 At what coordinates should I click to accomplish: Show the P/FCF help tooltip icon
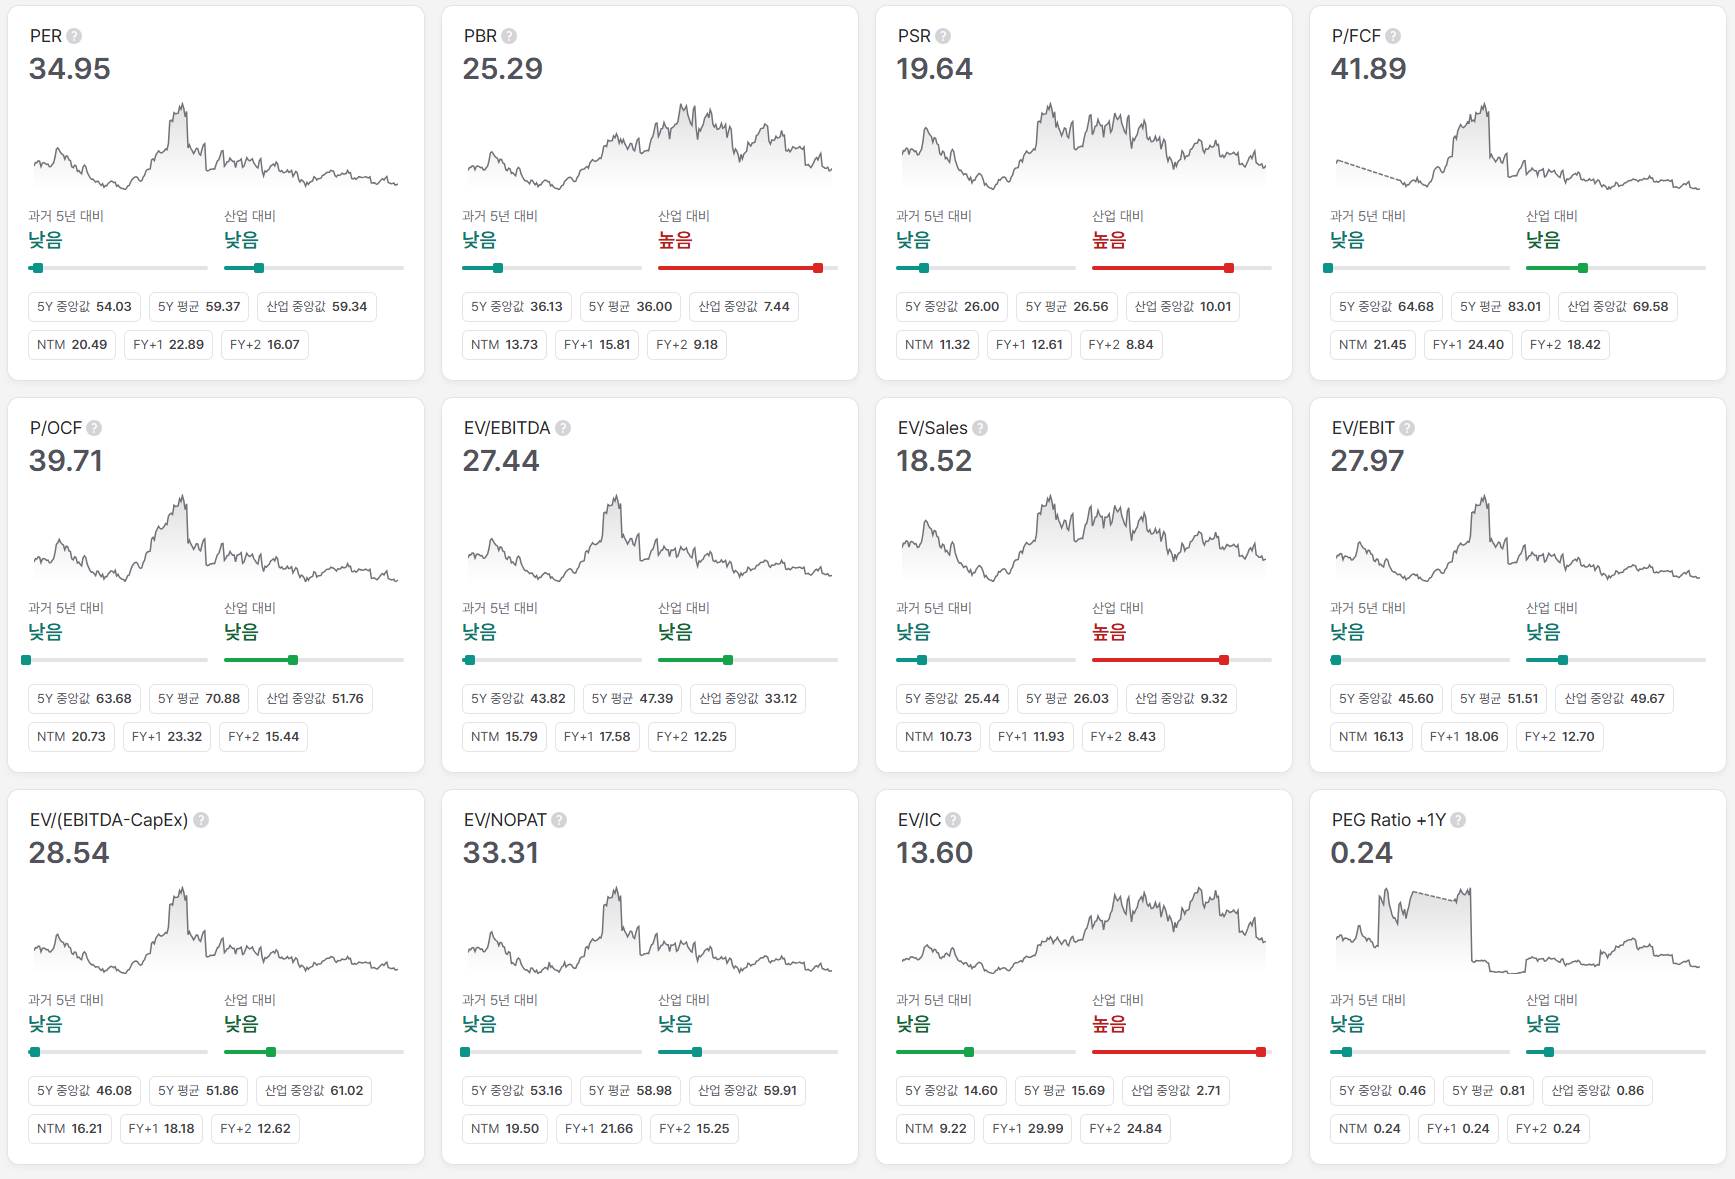[1393, 36]
